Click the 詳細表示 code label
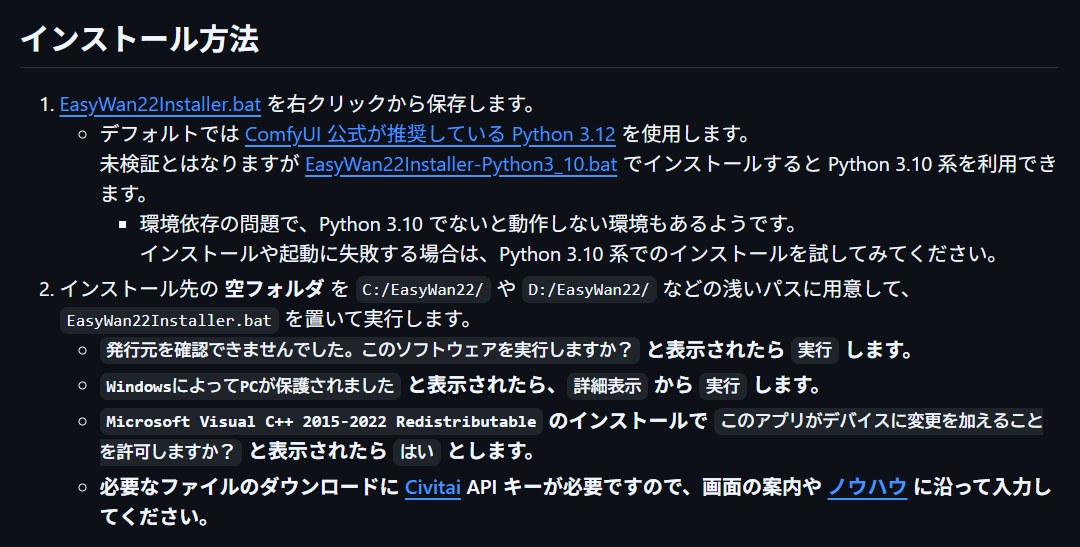This screenshot has height=547, width=1080. coord(607,386)
